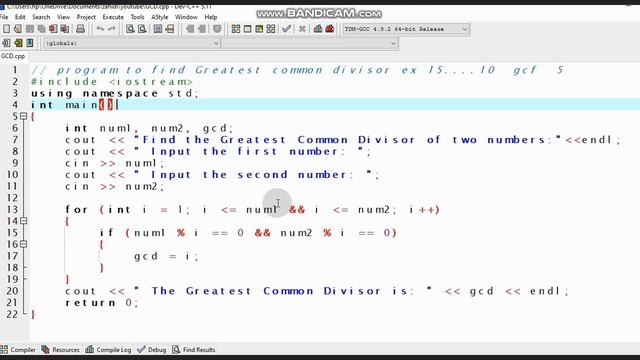
Task: Click the Goto Line toolbar icon
Action: click(x=170, y=29)
